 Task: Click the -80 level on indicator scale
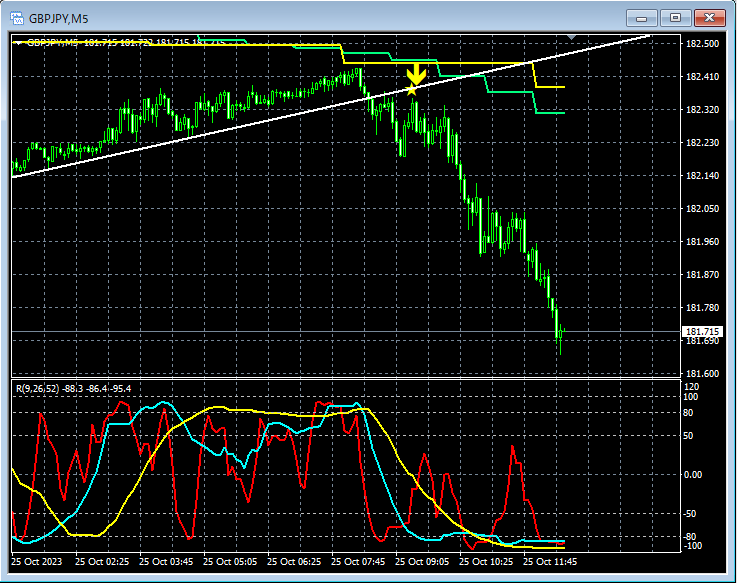[x=690, y=537]
